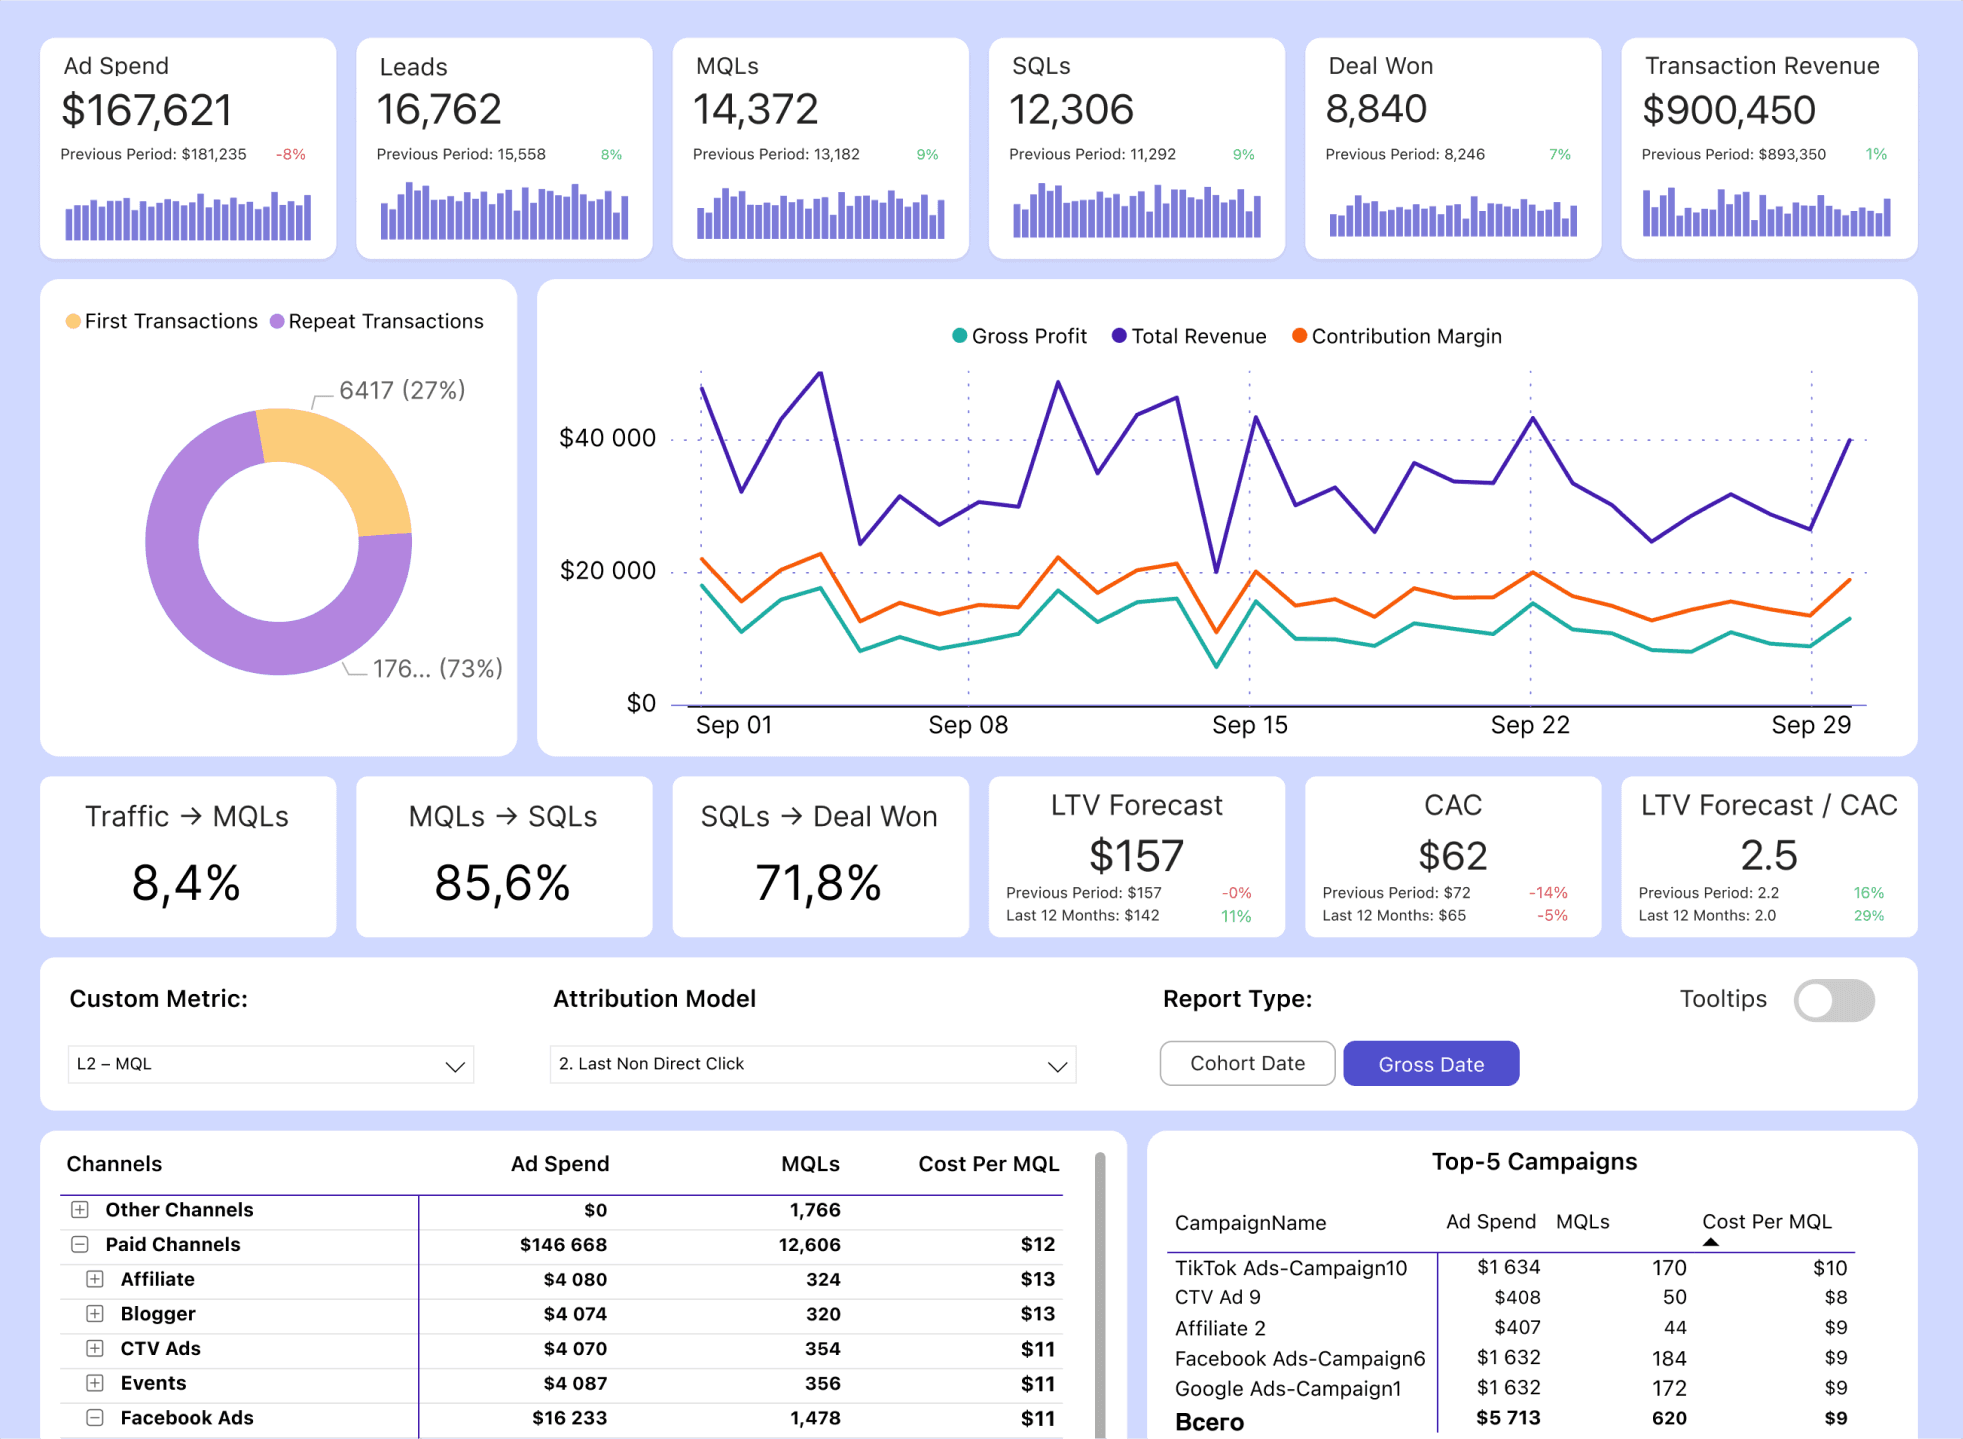
Task: Select Facebook Ads-Campaign6 row
Action: [1510, 1358]
